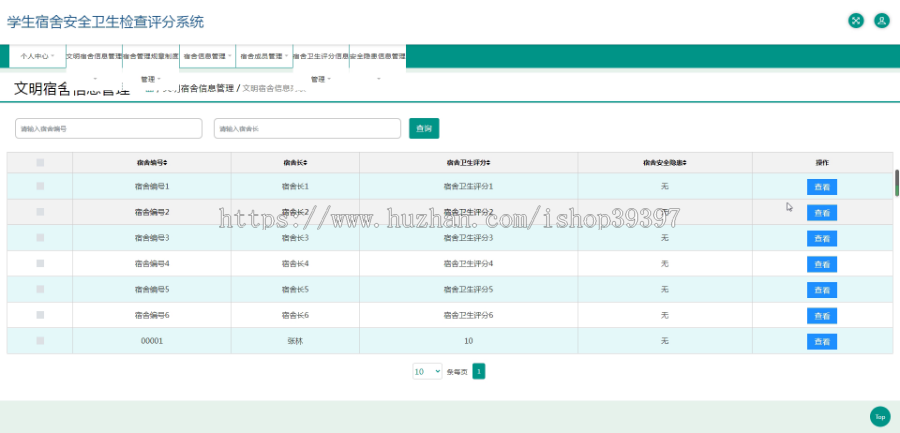Select the 宿舍卫生评分6 cell
Screen dimensions: 900x433
click(468, 315)
